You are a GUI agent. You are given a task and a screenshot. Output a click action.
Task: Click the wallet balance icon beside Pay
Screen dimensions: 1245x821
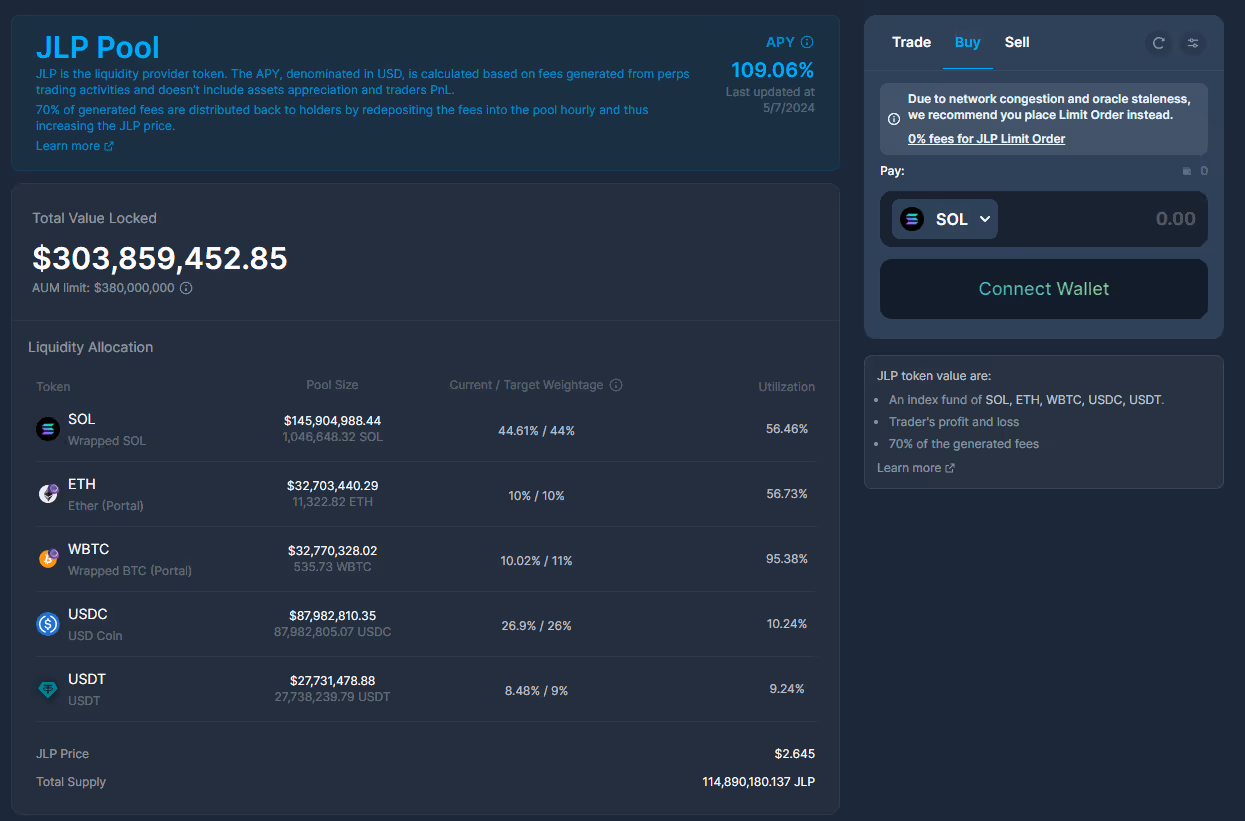pyautogui.click(x=1187, y=171)
